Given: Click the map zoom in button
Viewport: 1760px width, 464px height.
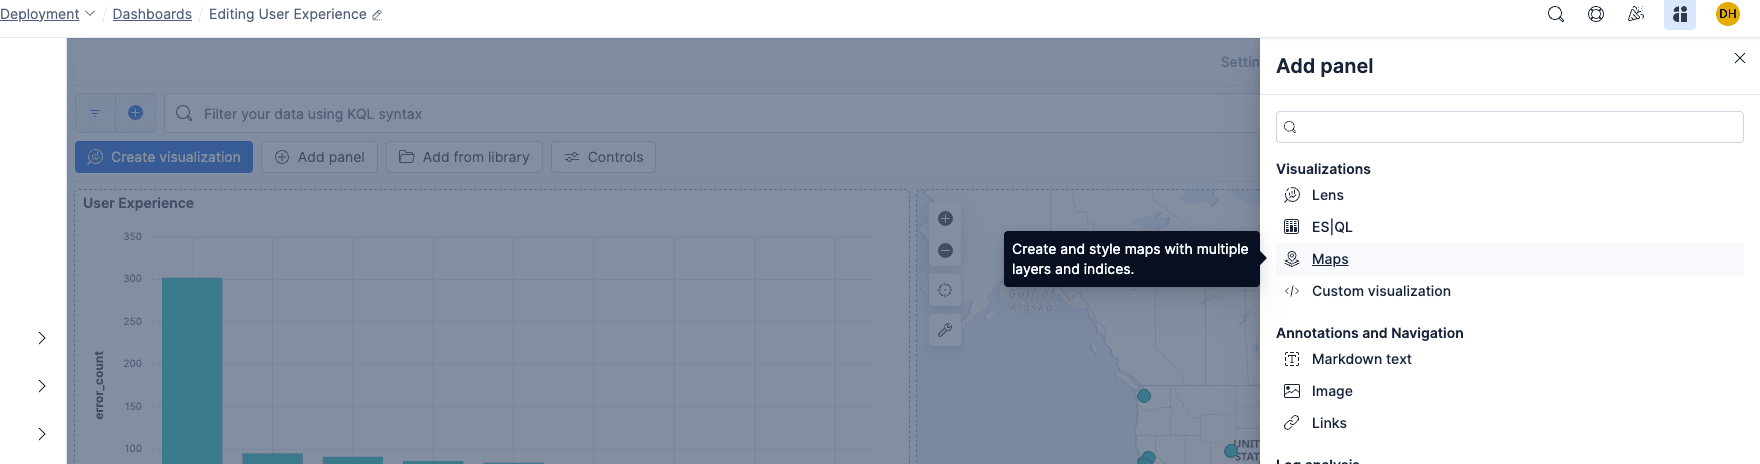Looking at the screenshot, I should [945, 219].
